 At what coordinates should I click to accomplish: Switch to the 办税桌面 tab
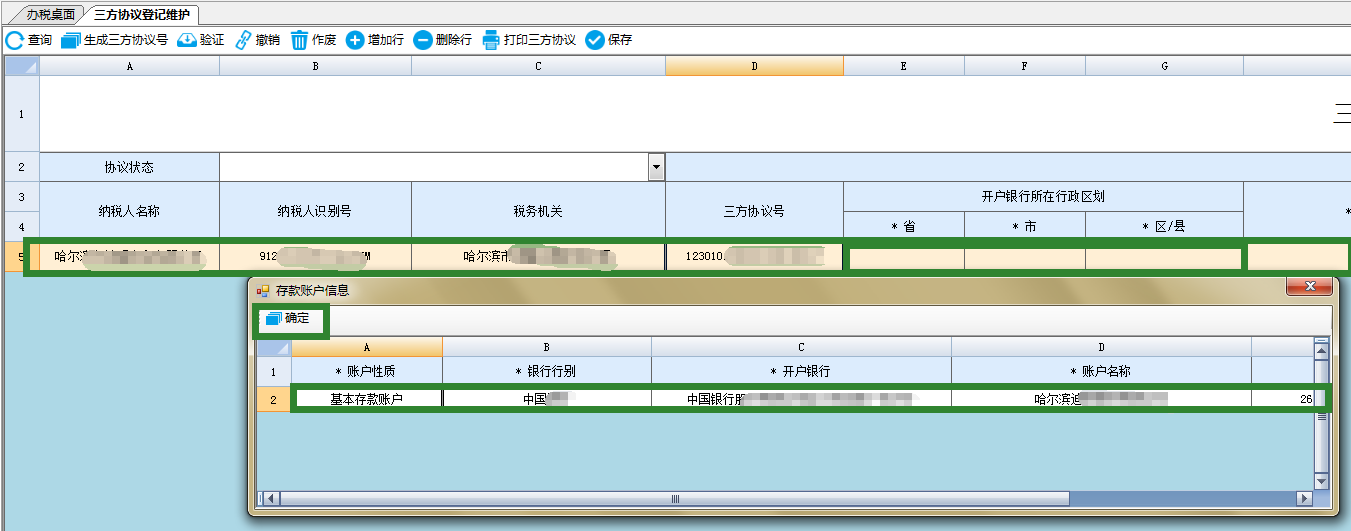pos(50,14)
